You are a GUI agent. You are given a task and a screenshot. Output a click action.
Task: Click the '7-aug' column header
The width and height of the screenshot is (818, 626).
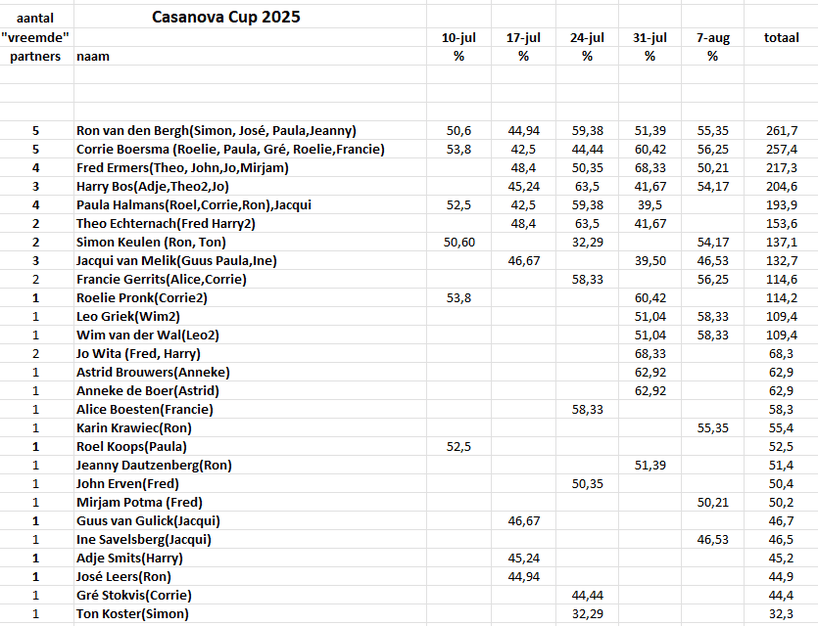coord(713,38)
